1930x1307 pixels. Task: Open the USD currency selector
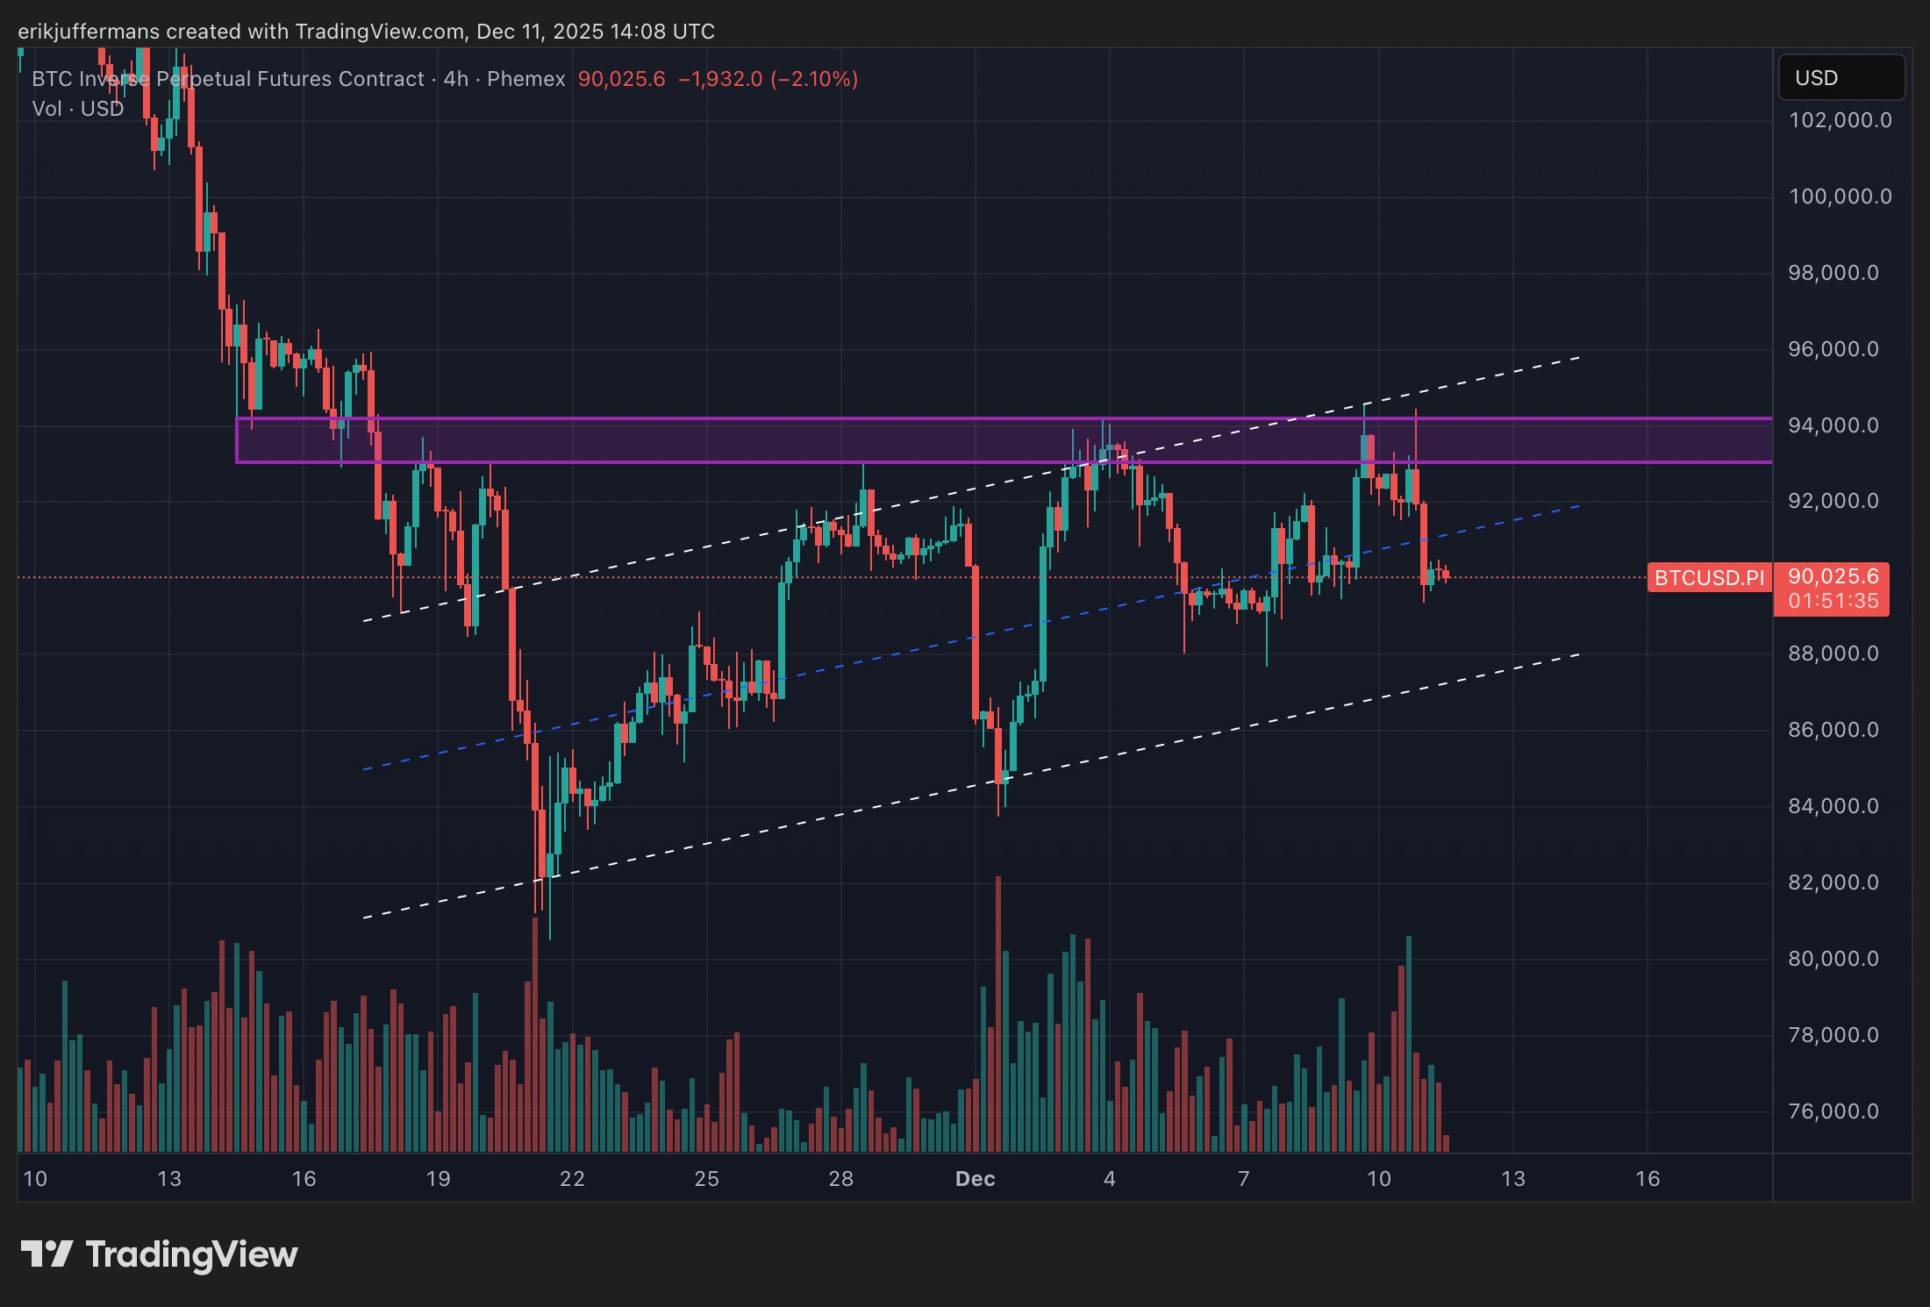pyautogui.click(x=1840, y=78)
